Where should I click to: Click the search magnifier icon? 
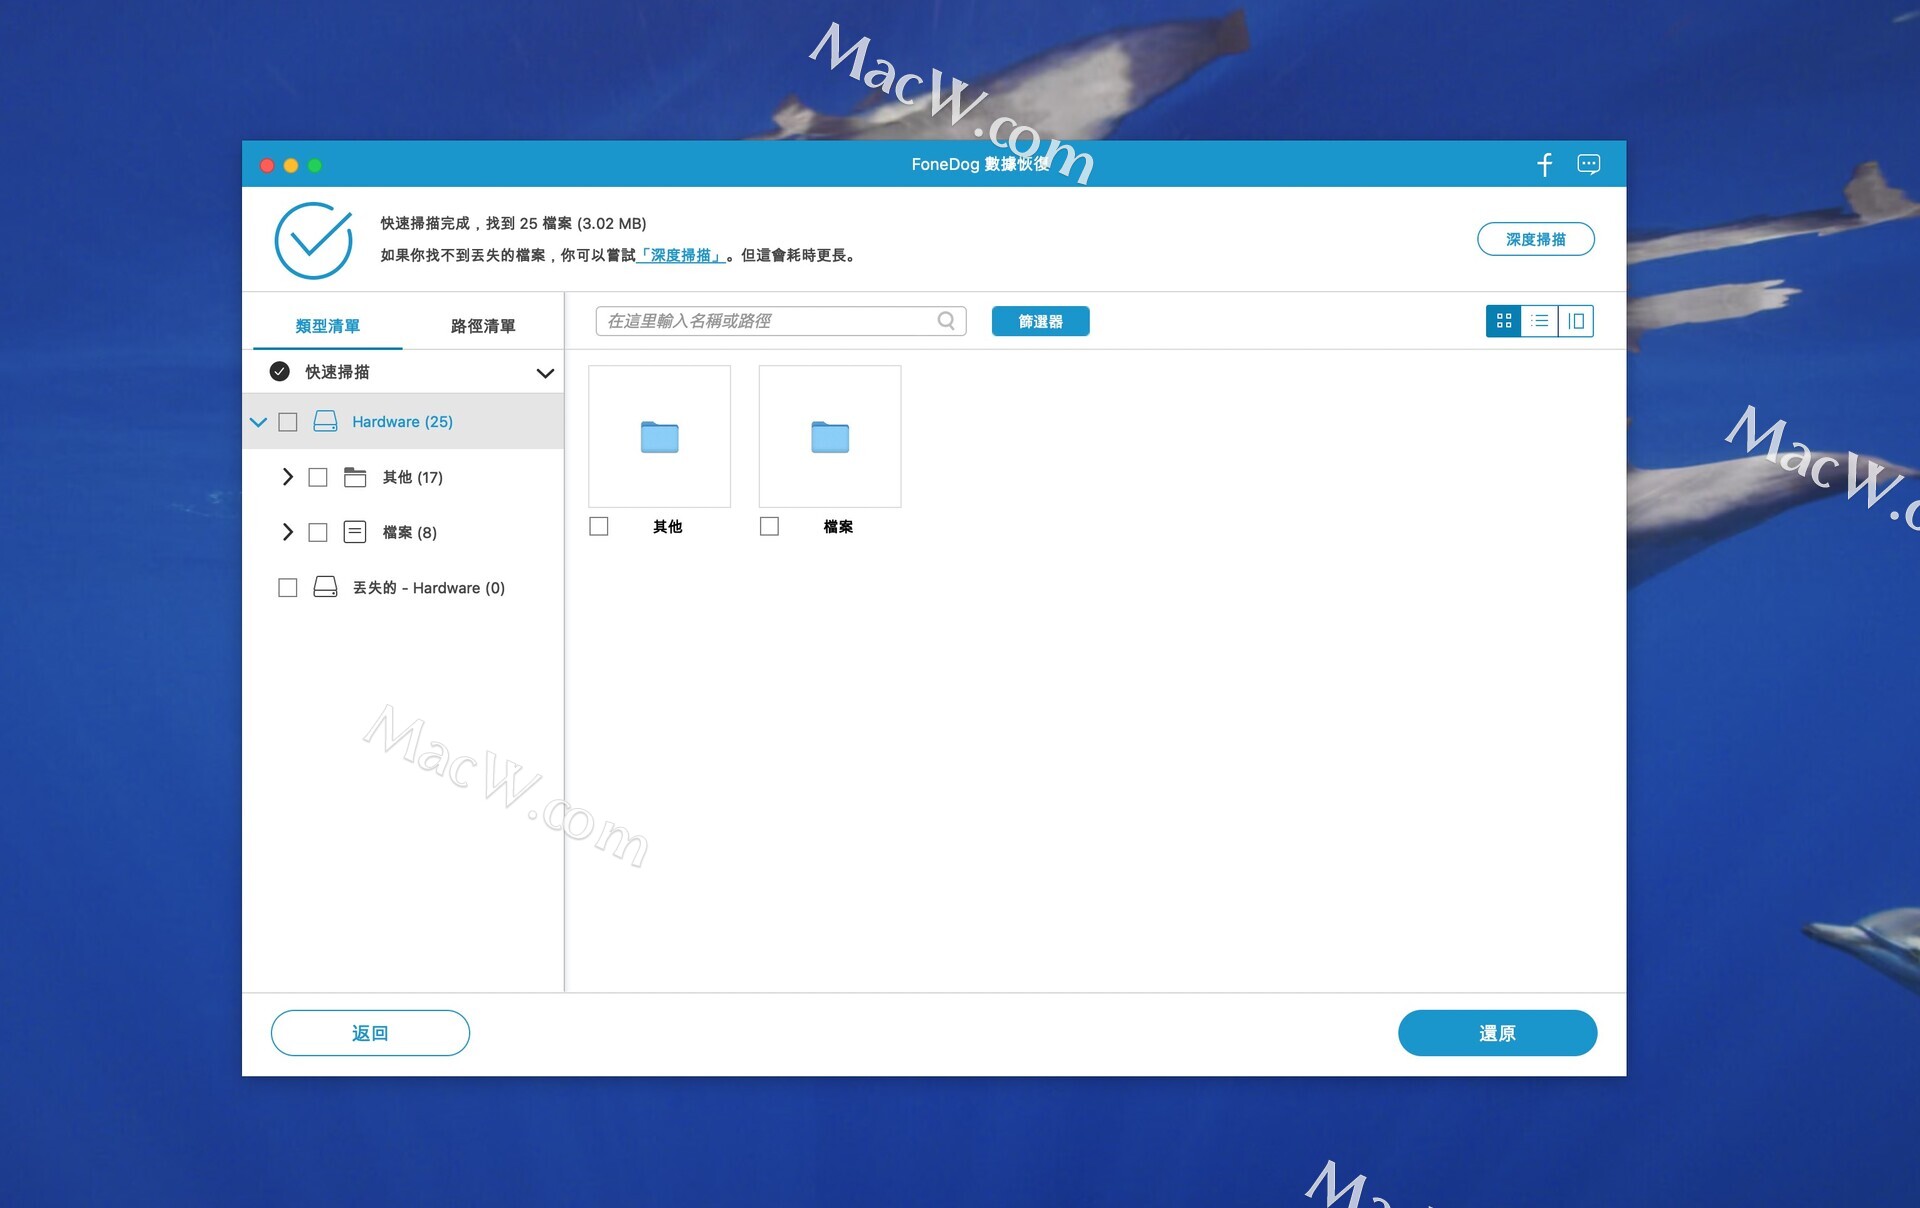[945, 321]
